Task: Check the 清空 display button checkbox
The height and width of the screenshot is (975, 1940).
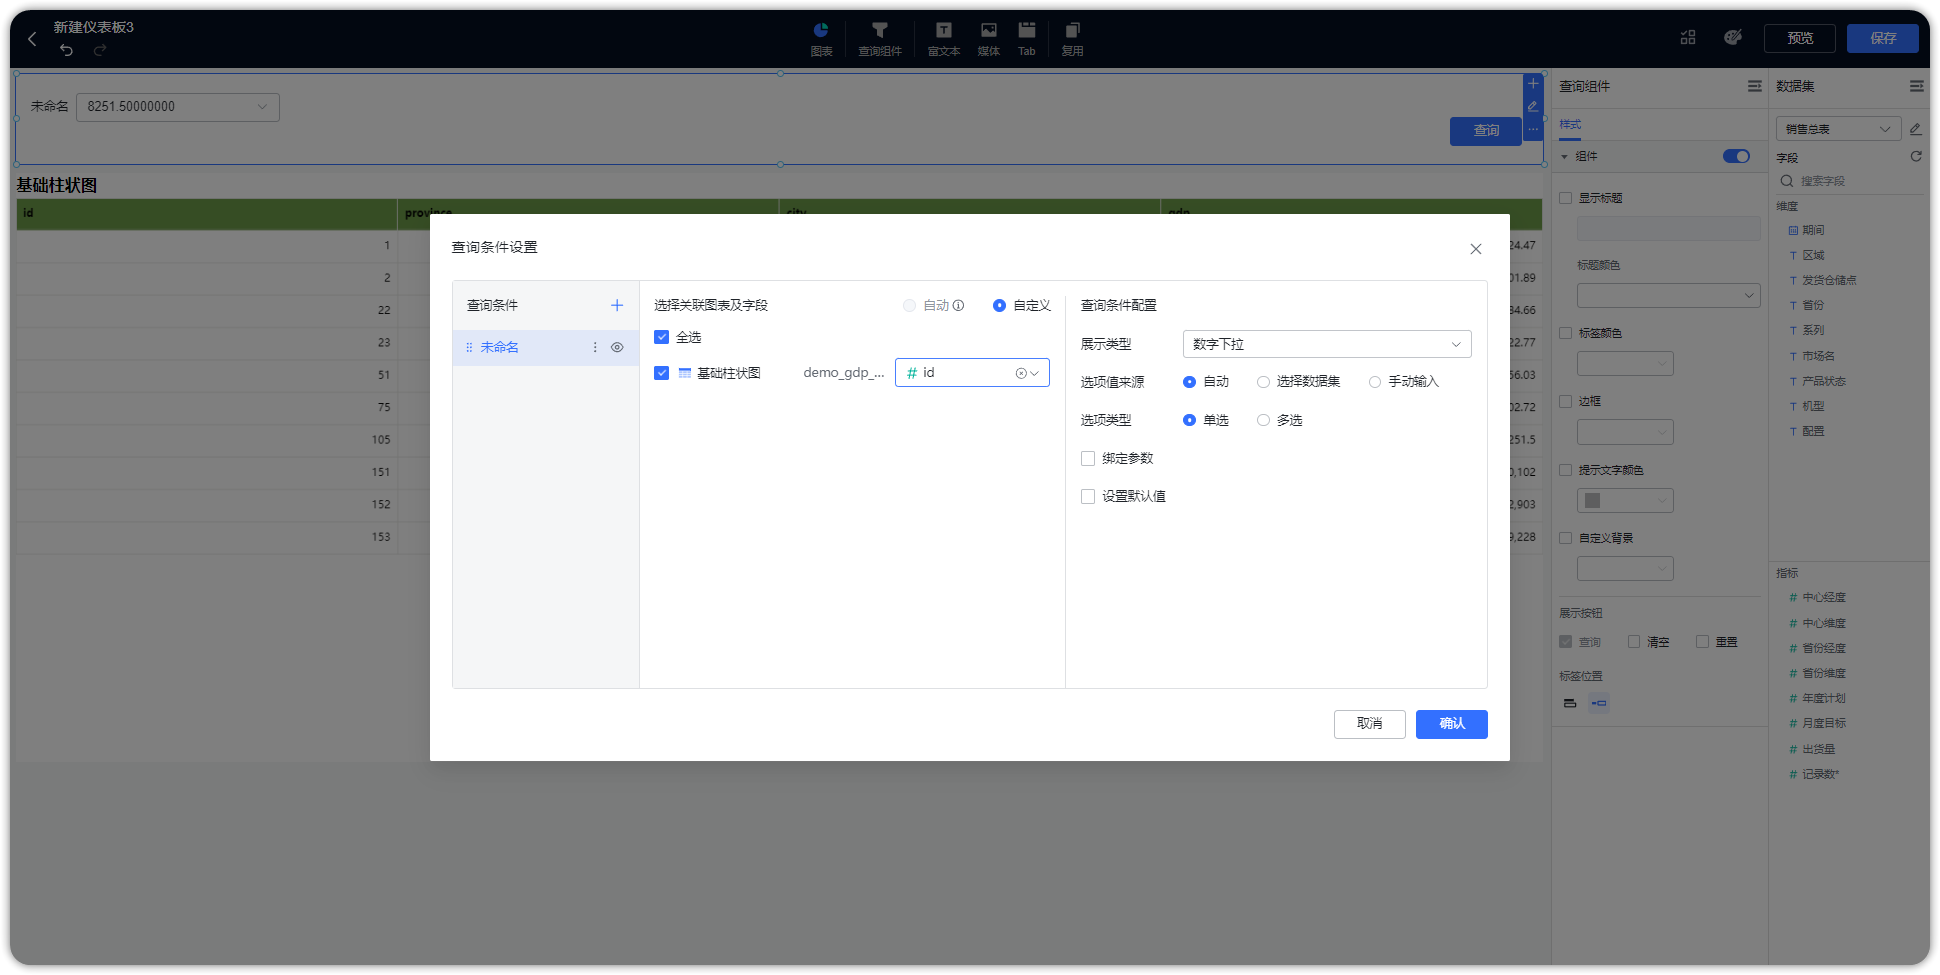Action: click(1634, 642)
